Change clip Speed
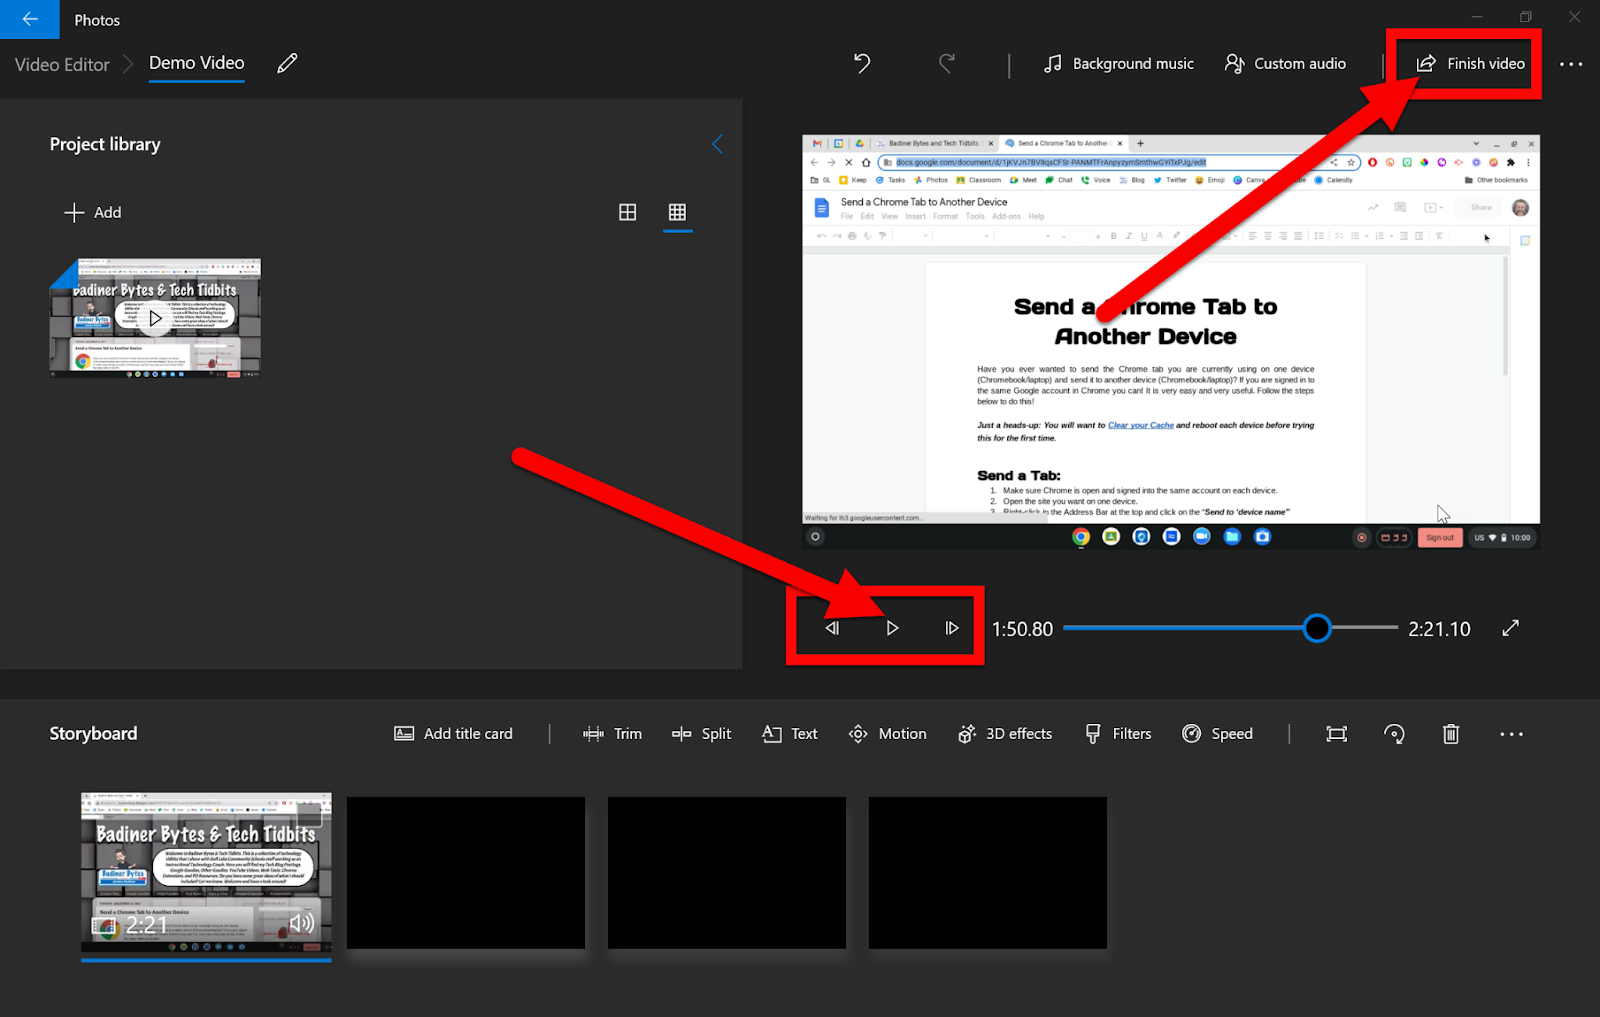1600x1017 pixels. point(1217,734)
